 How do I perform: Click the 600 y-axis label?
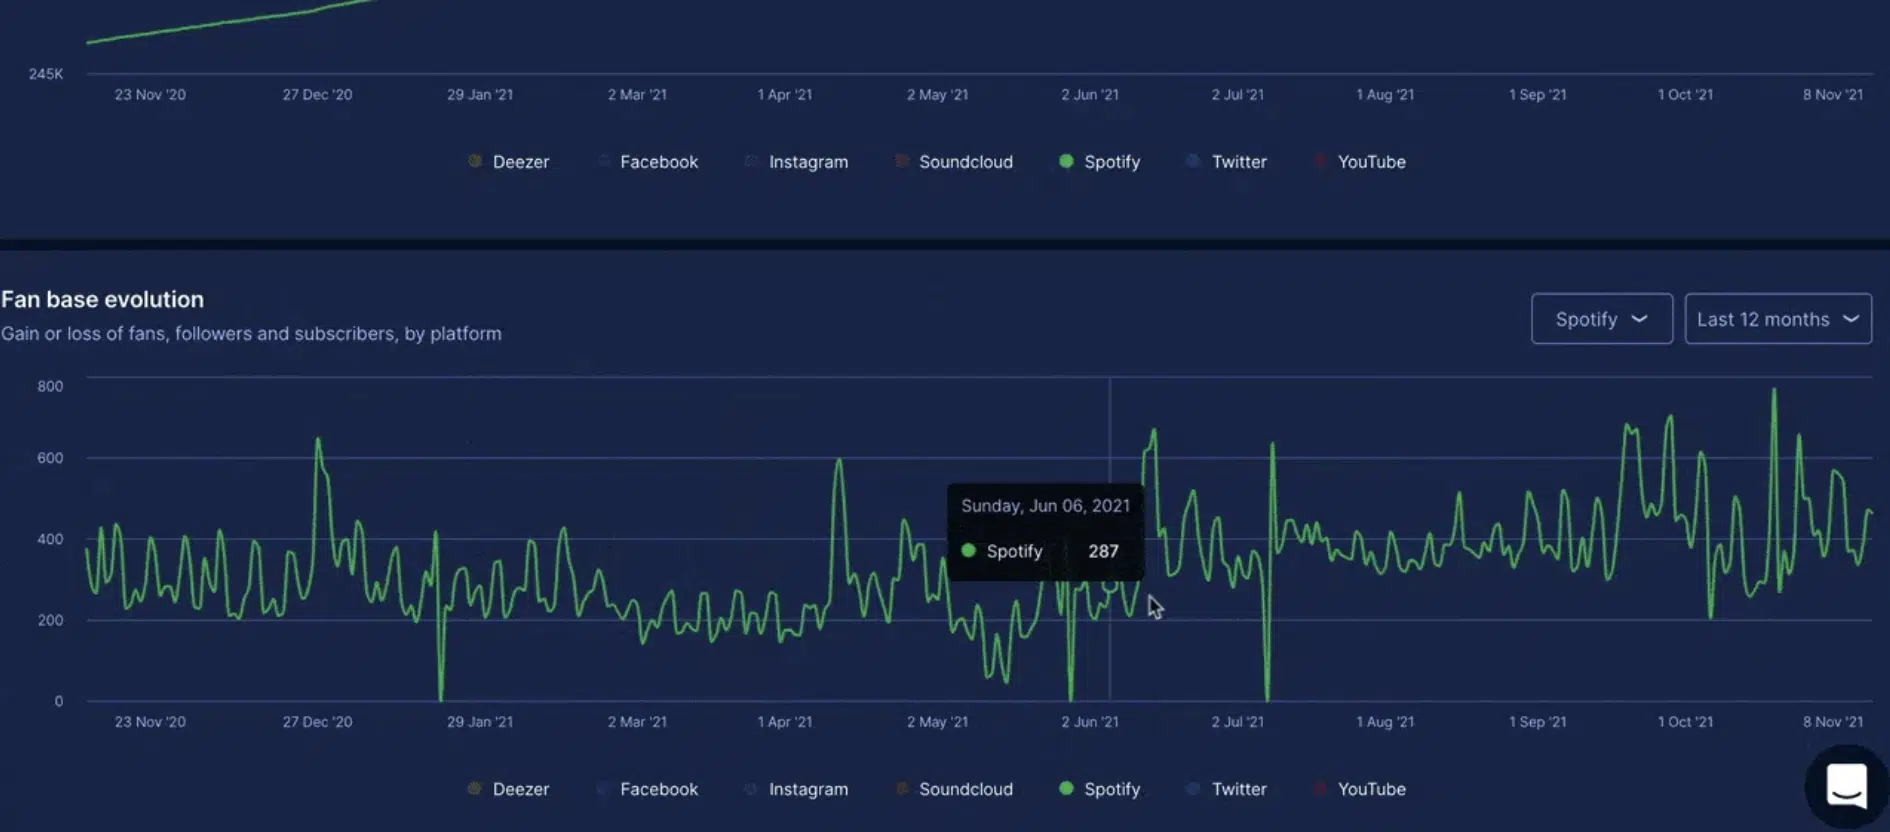point(50,458)
